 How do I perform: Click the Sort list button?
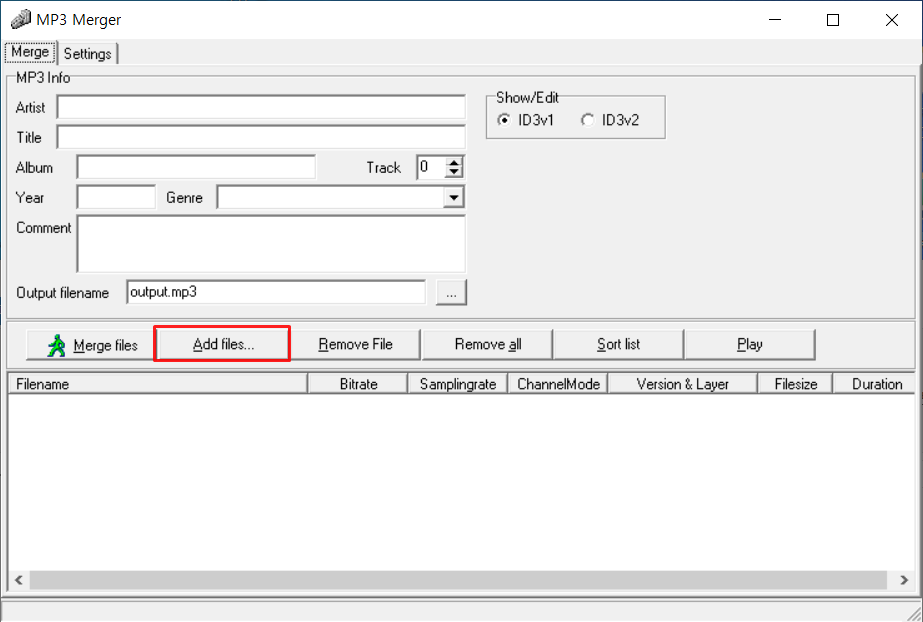coord(618,344)
